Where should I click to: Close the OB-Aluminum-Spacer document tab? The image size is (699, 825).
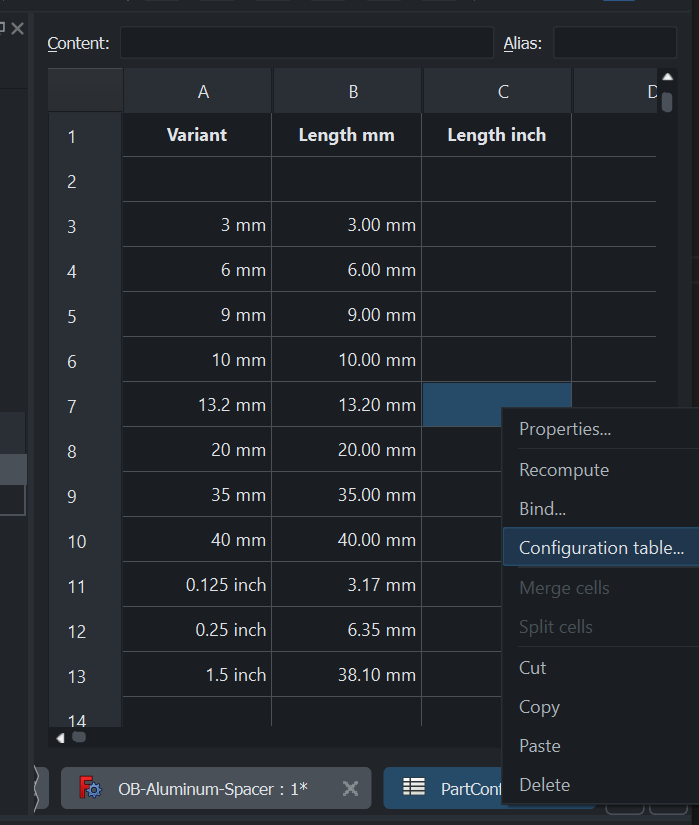coord(350,788)
